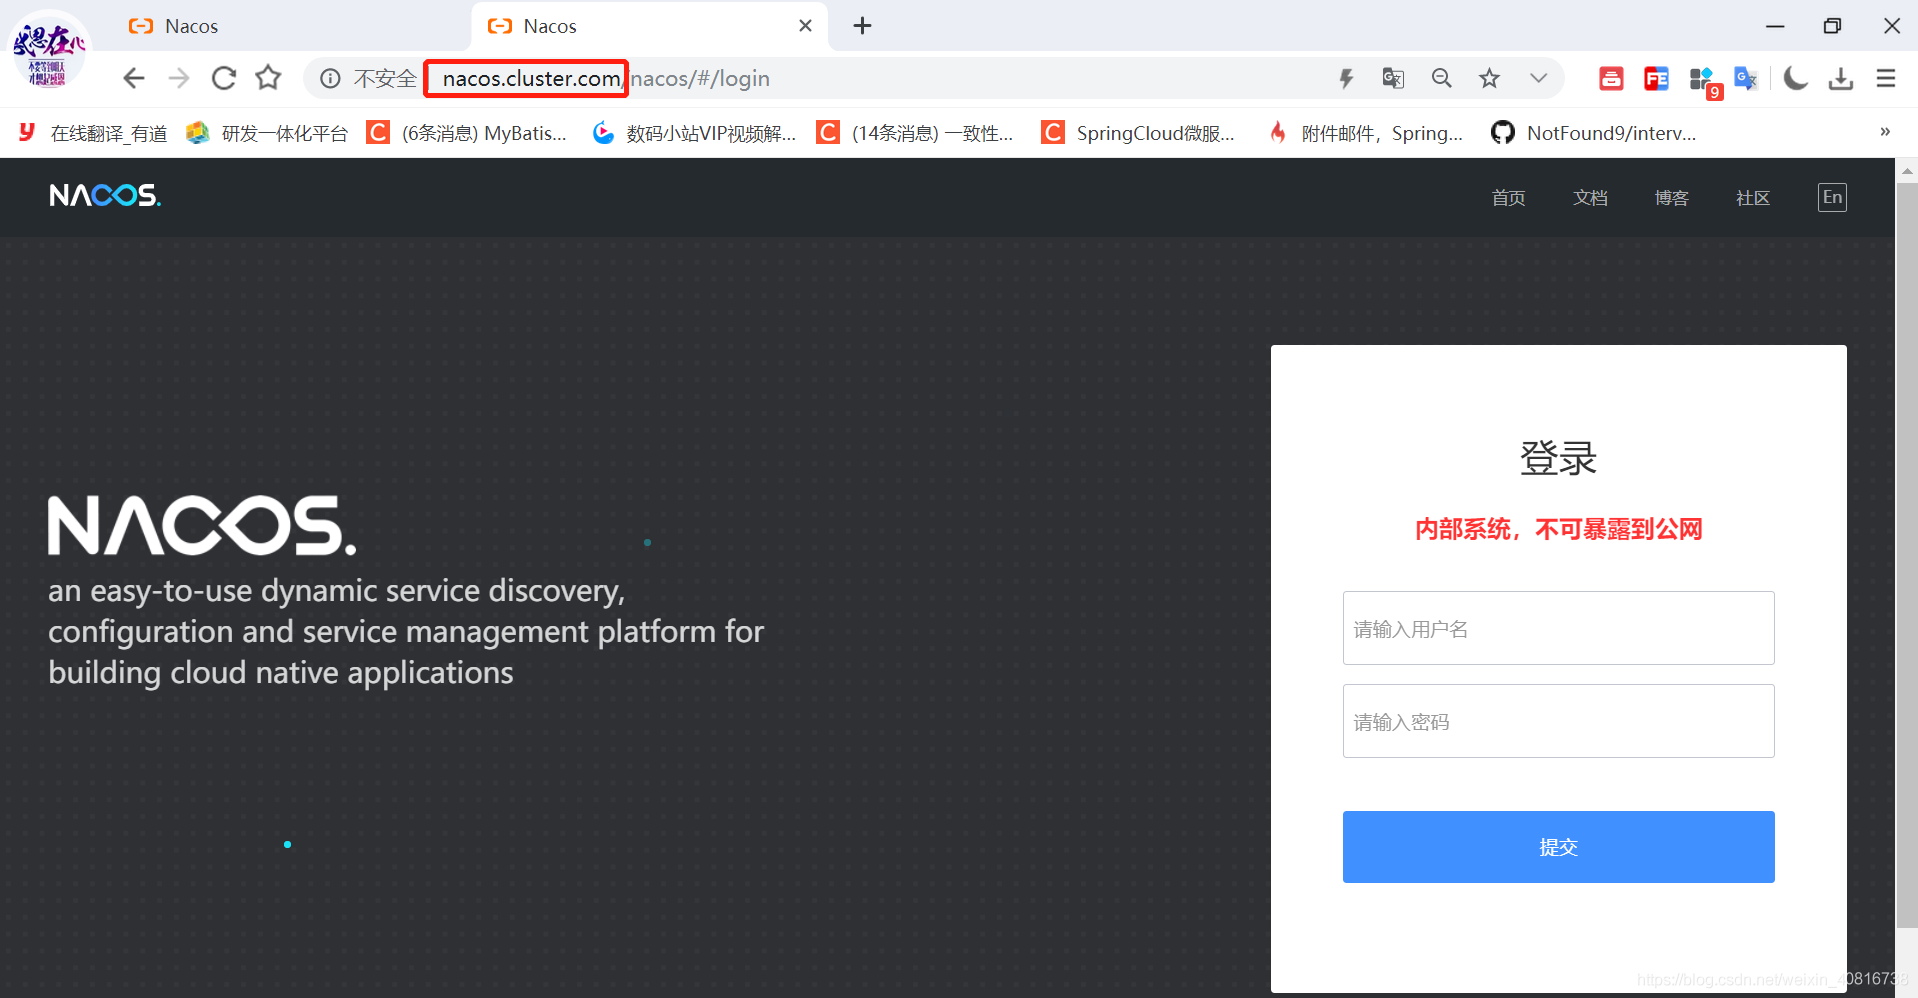Open 数码小站VIP视频解 bookmark

click(x=695, y=133)
